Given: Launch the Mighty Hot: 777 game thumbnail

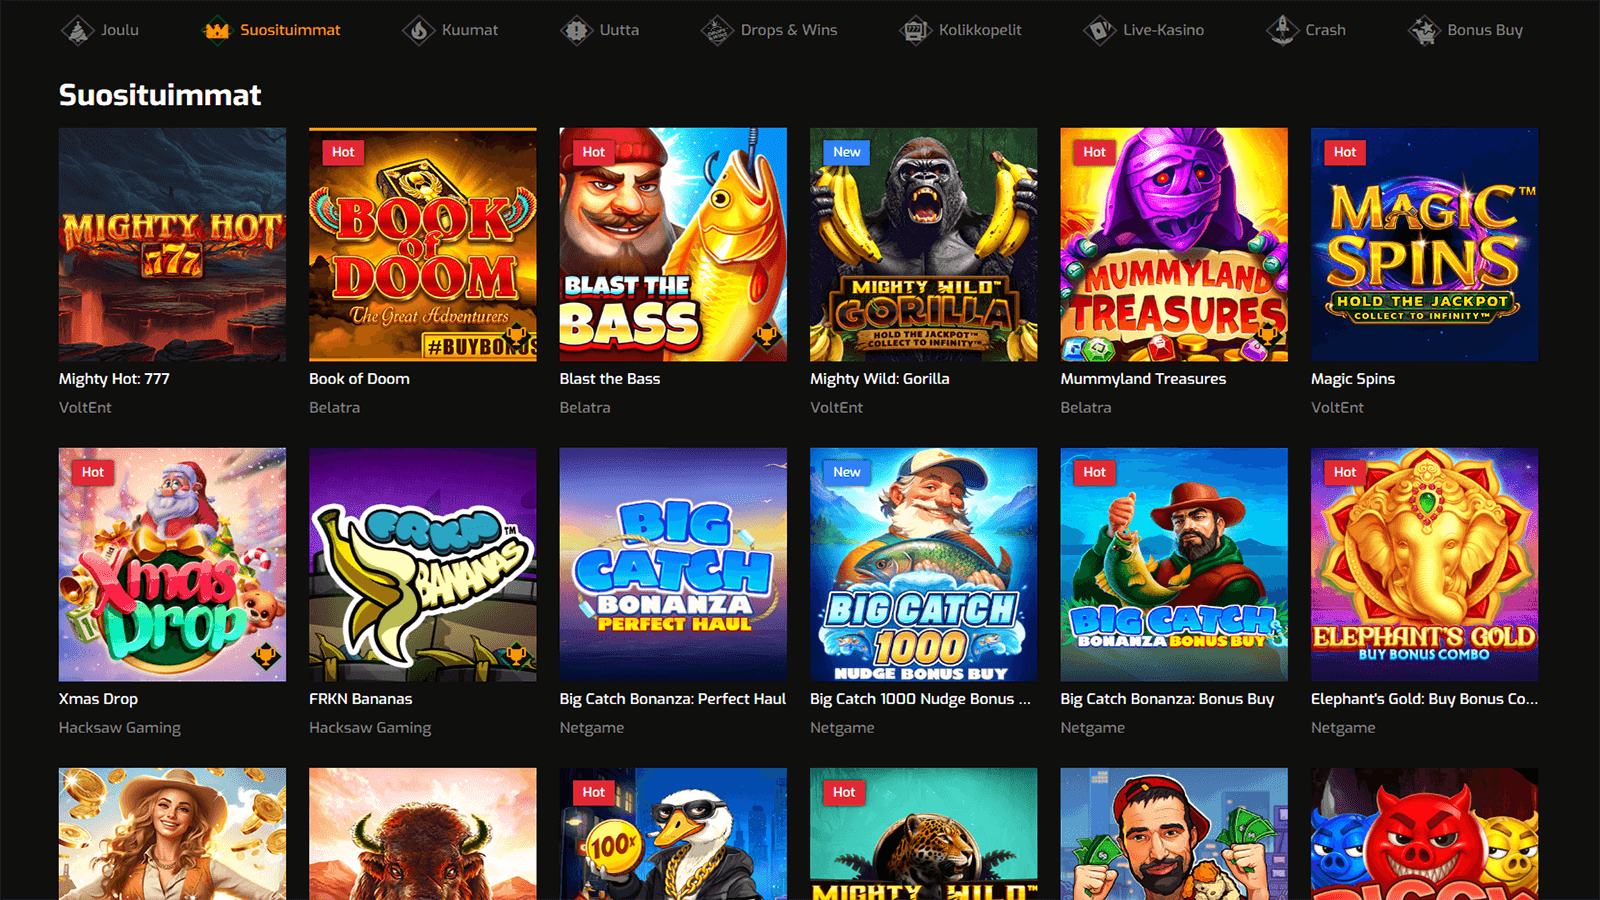Looking at the screenshot, I should coord(172,244).
